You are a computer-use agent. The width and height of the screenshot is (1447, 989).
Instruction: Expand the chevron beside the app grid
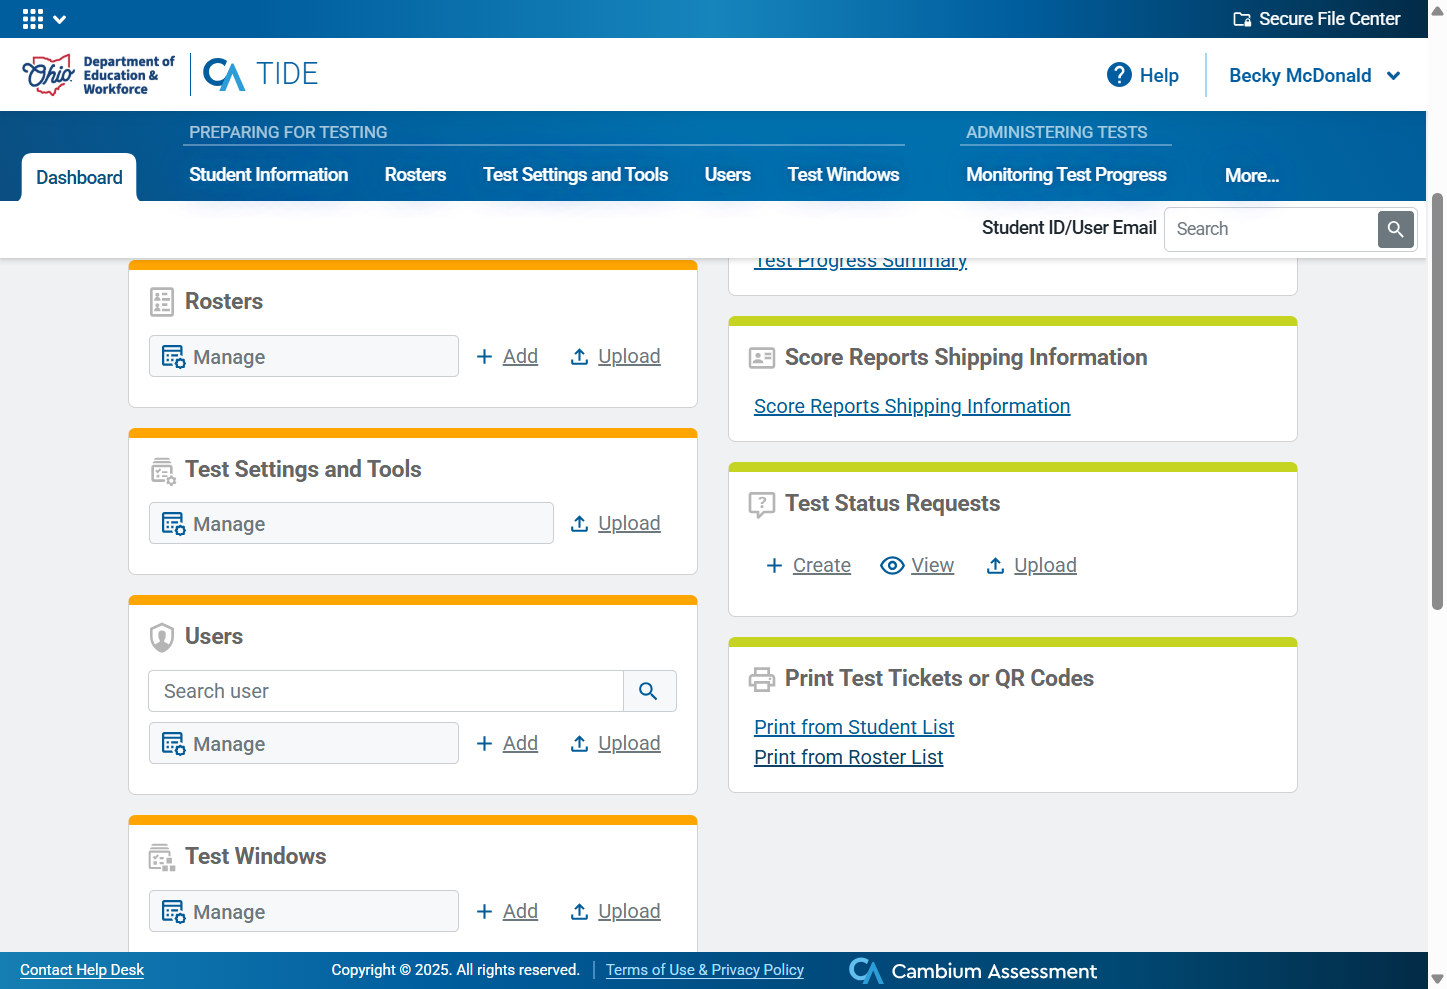tap(60, 19)
